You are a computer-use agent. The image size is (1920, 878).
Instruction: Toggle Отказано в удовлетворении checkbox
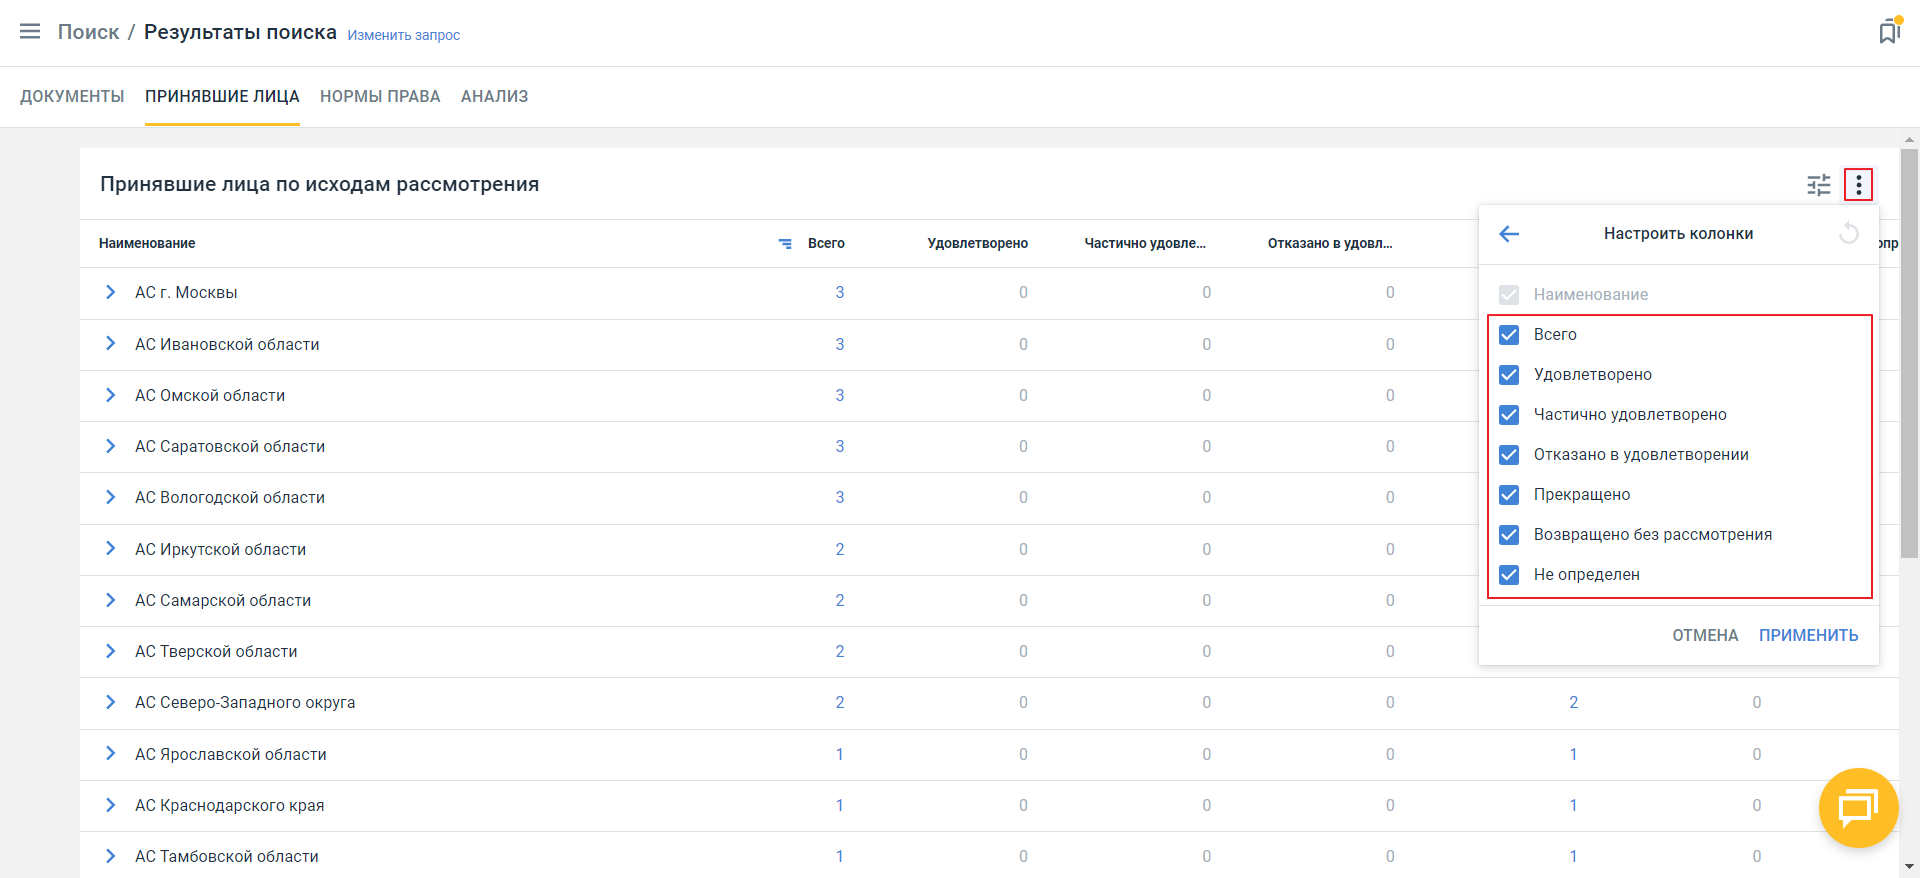[1509, 455]
